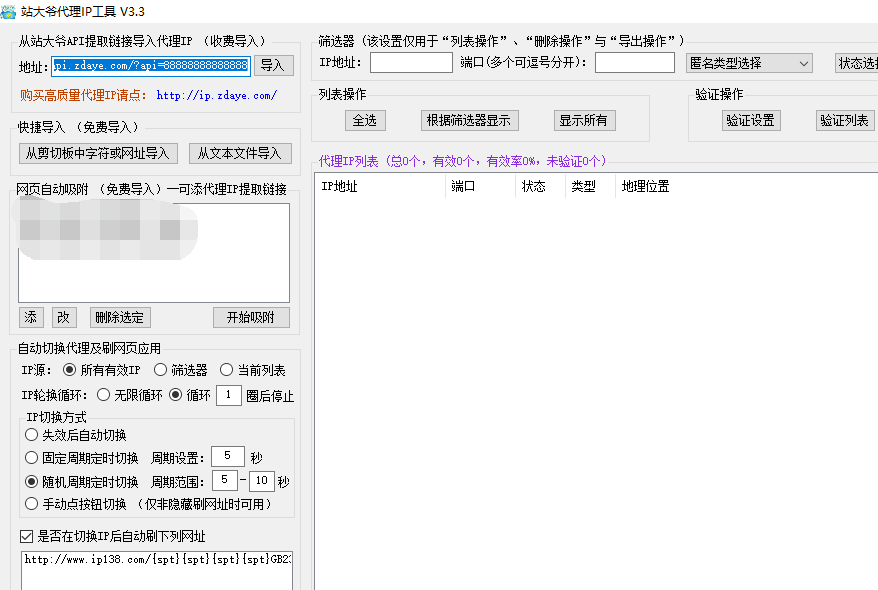The height and width of the screenshot is (590, 878).
Task: Click the 改 button to modify selected link
Action: point(64,317)
